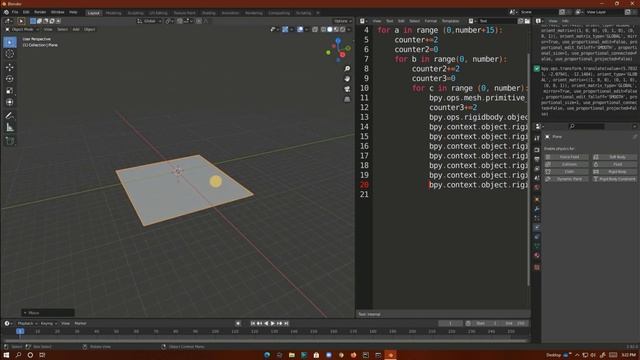Image resolution: width=640 pixels, height=360 pixels.
Task: Open the text editor type dropdown
Action: point(363,21)
